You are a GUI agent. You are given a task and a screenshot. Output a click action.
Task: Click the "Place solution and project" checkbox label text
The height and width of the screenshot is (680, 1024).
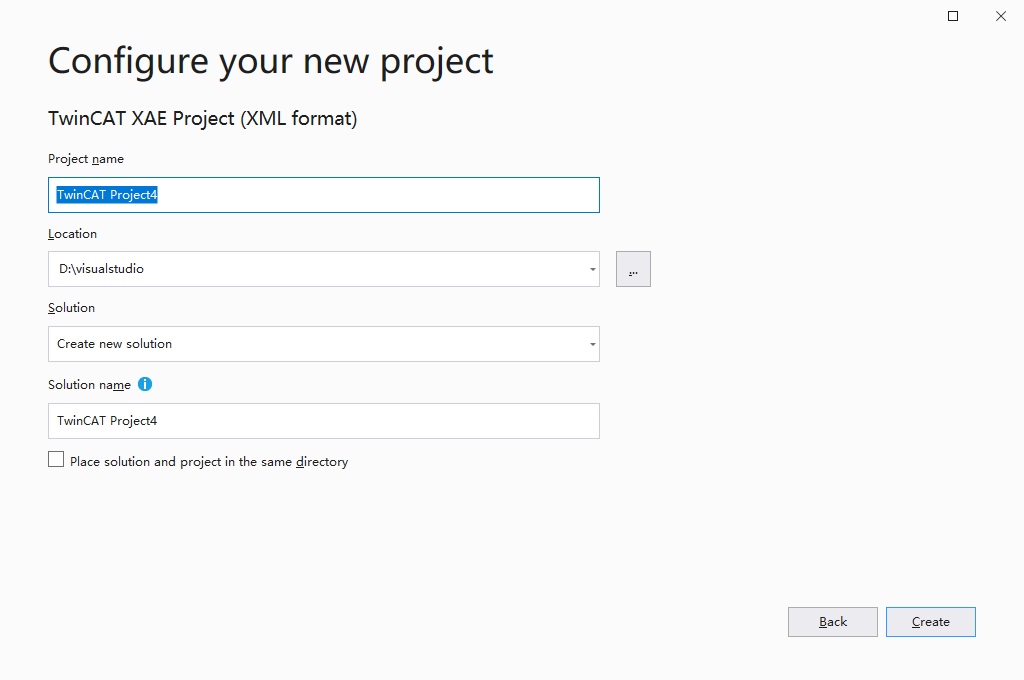(209, 462)
